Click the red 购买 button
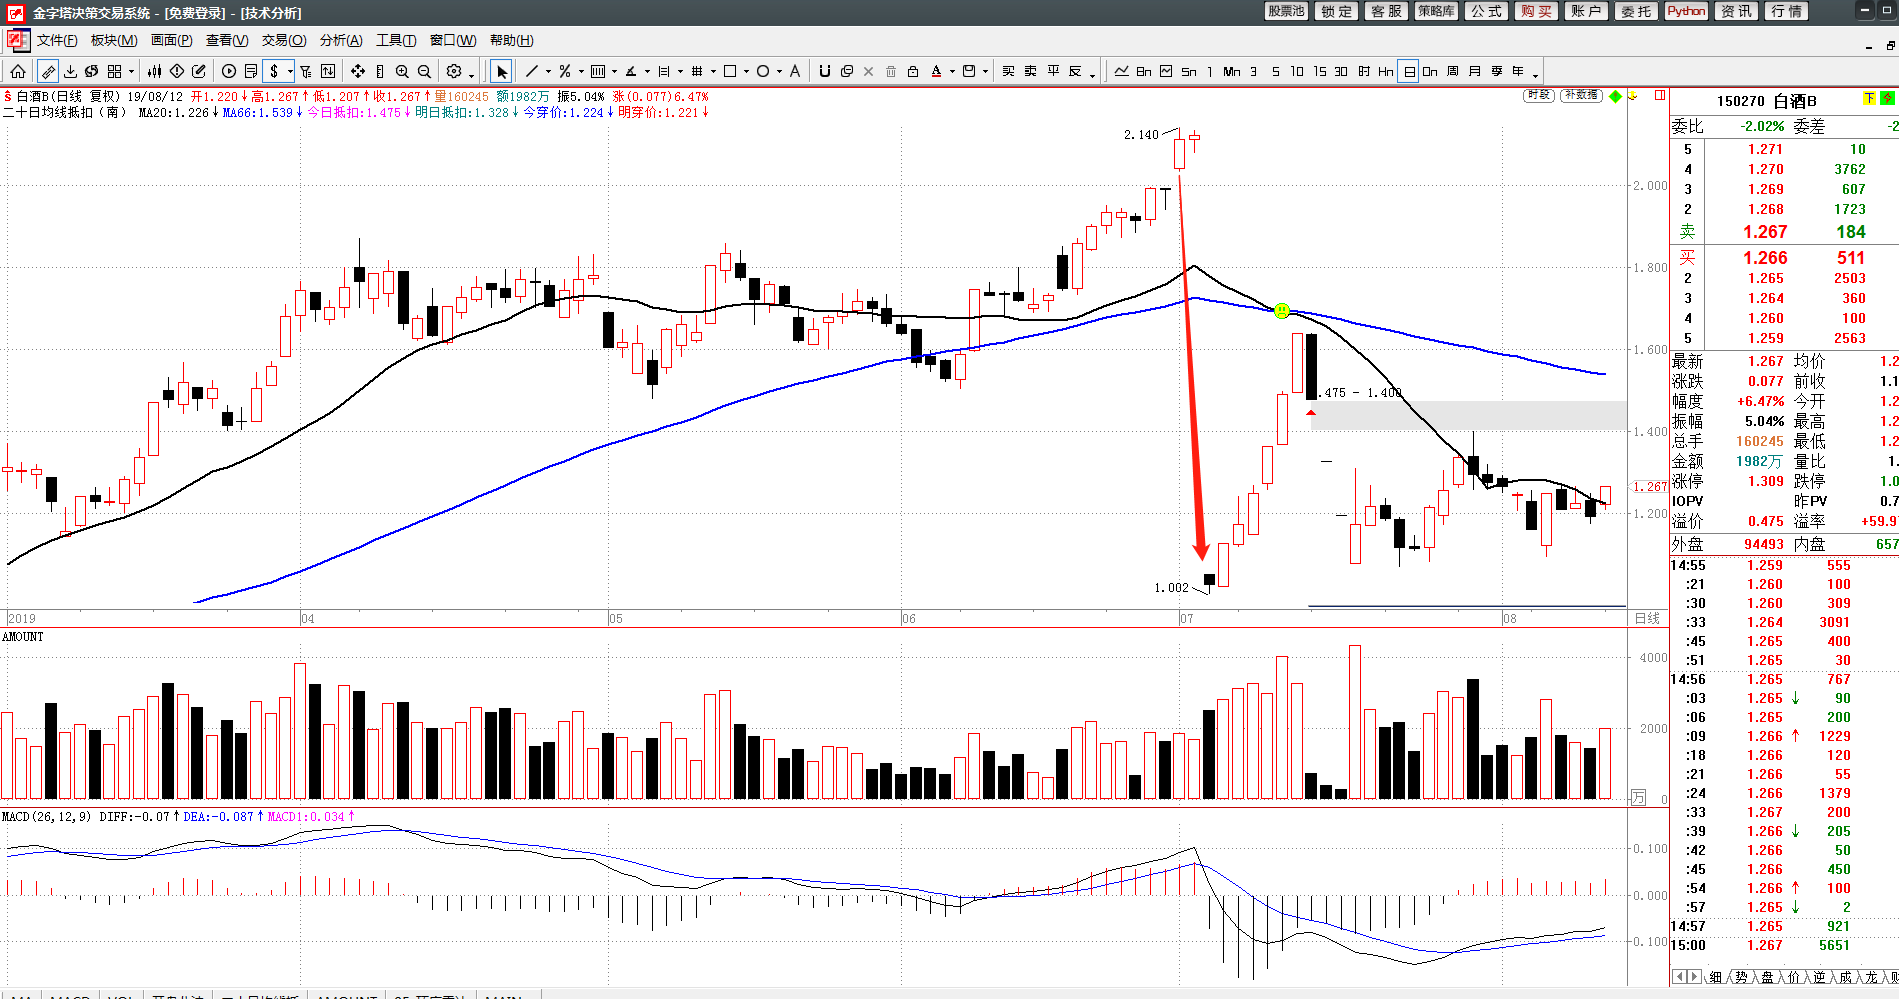The height and width of the screenshot is (999, 1899). point(1536,11)
